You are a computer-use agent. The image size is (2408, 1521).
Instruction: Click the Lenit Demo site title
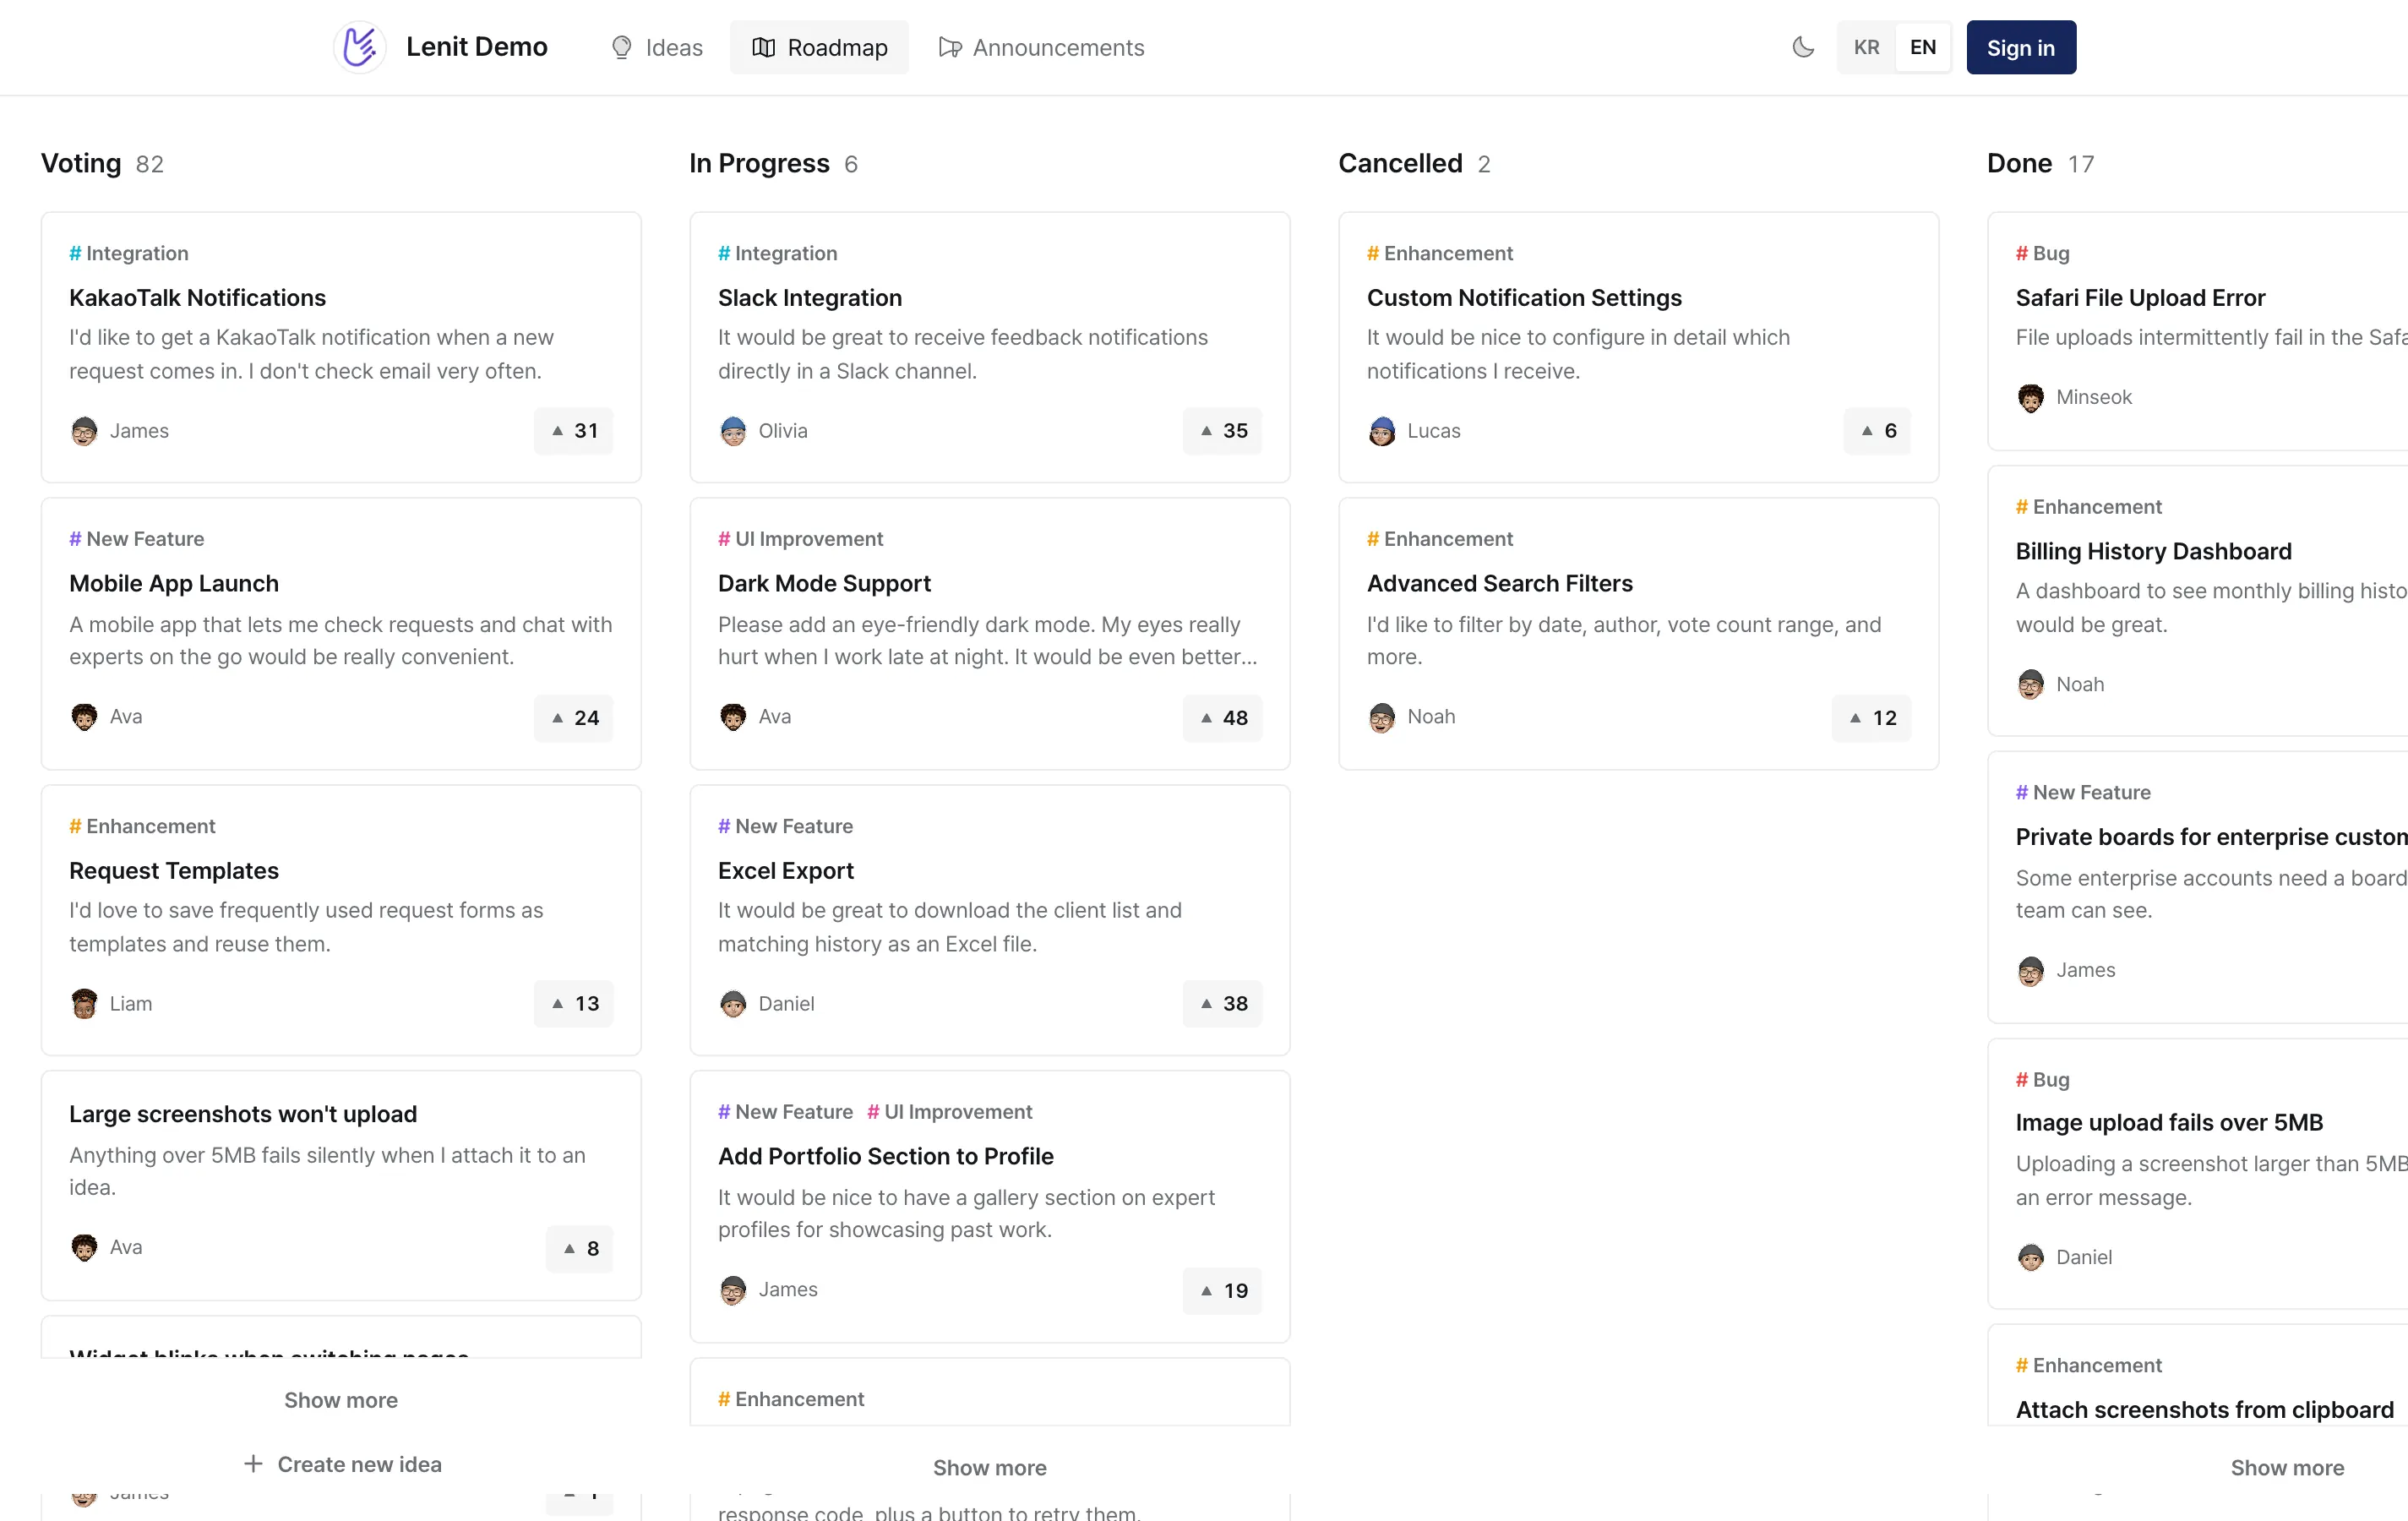click(477, 47)
